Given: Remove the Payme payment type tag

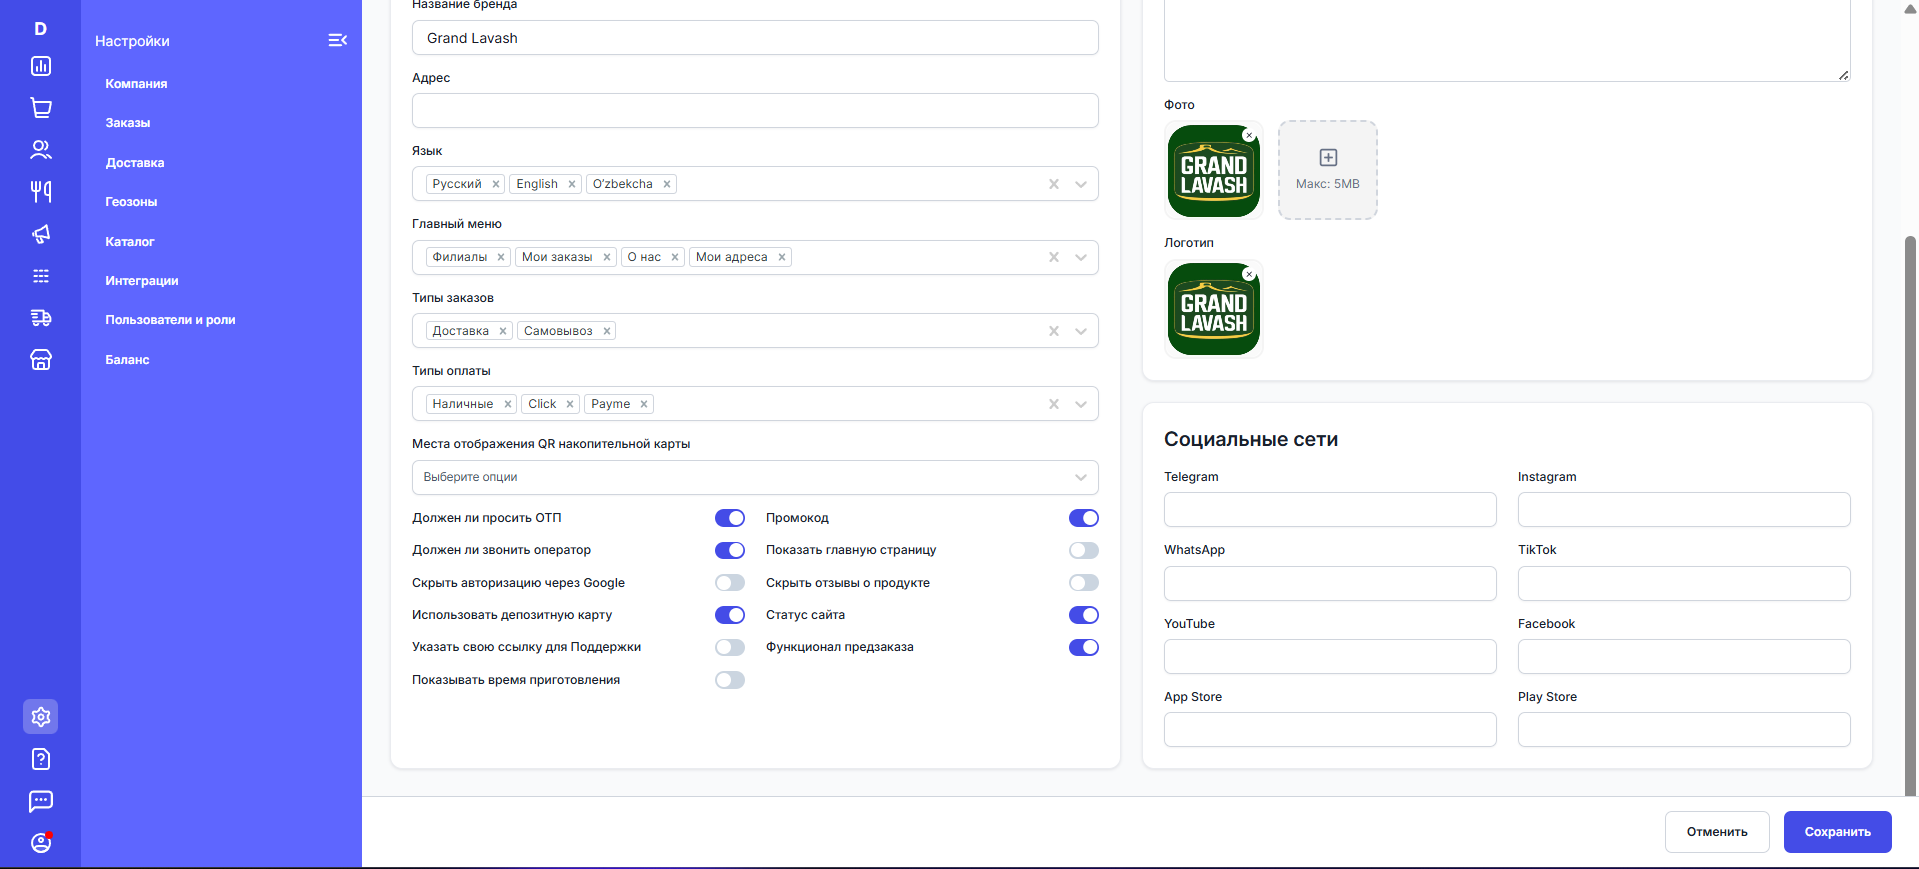Looking at the screenshot, I should click(644, 404).
